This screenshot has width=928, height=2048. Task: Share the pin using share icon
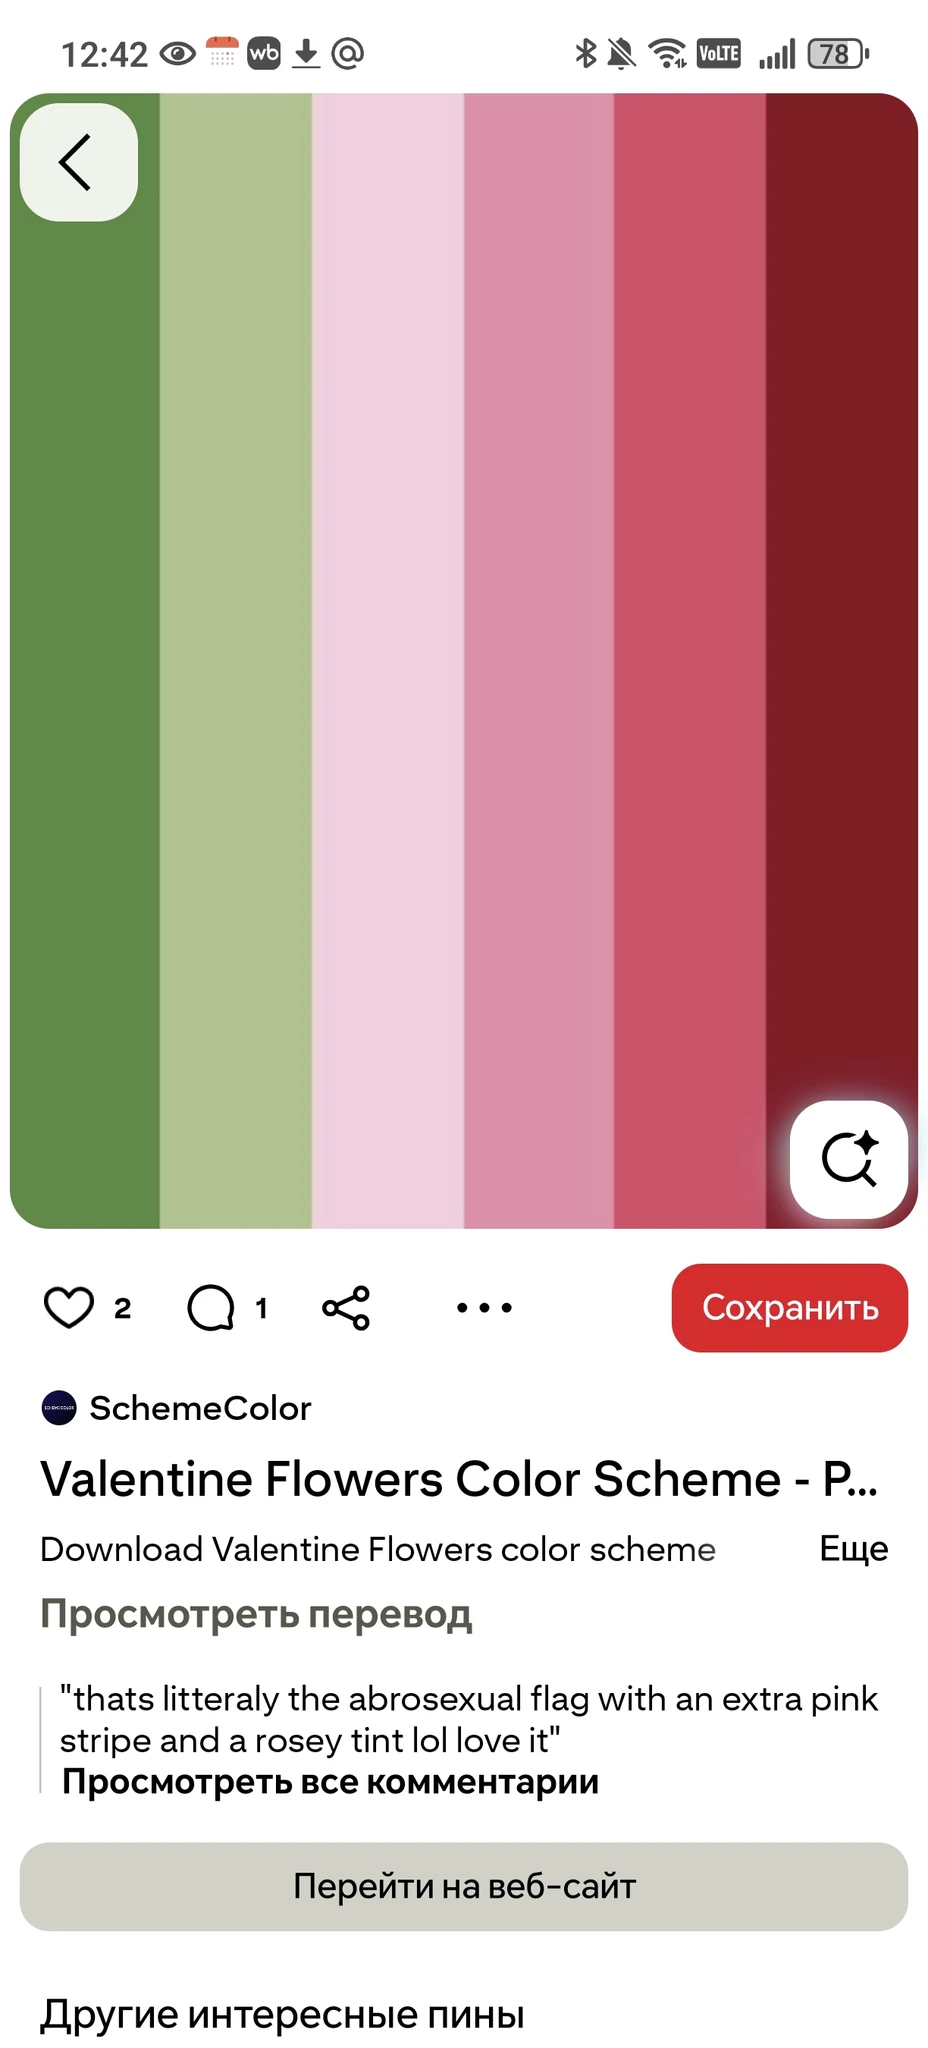[x=346, y=1307]
